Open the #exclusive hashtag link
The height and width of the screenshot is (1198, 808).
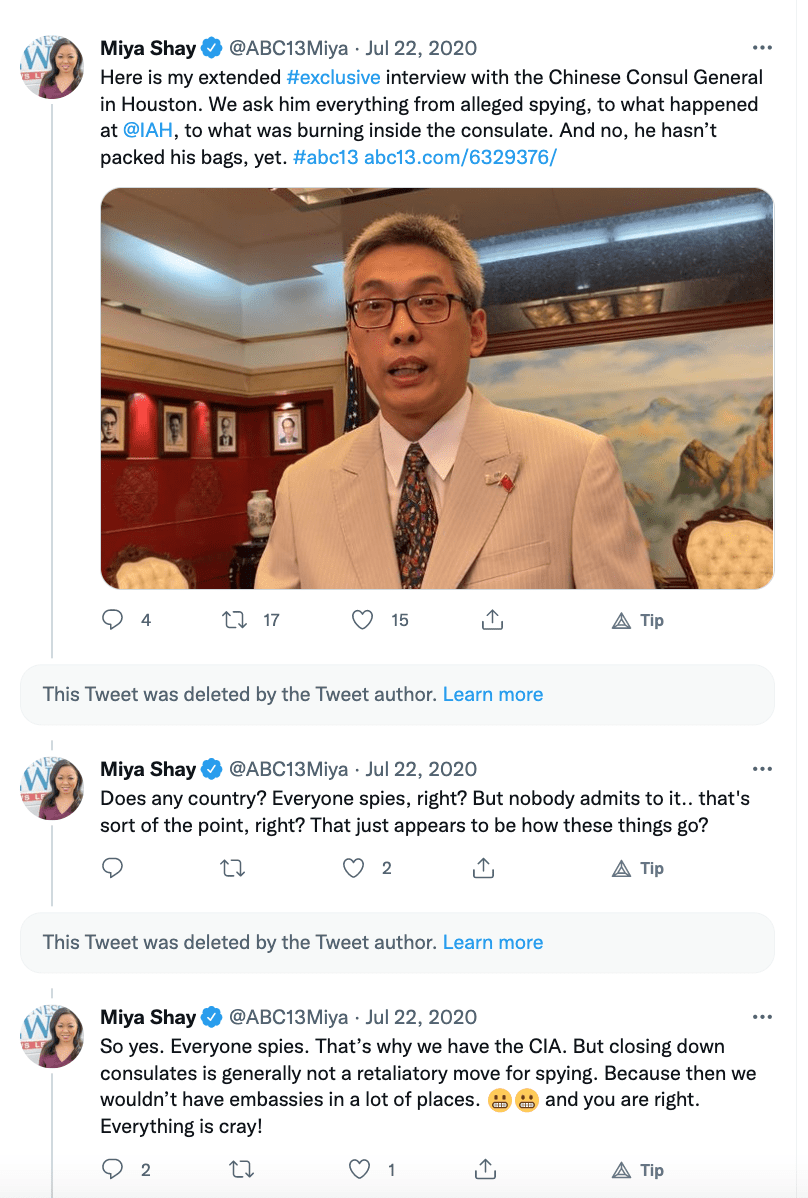pyautogui.click(x=333, y=77)
